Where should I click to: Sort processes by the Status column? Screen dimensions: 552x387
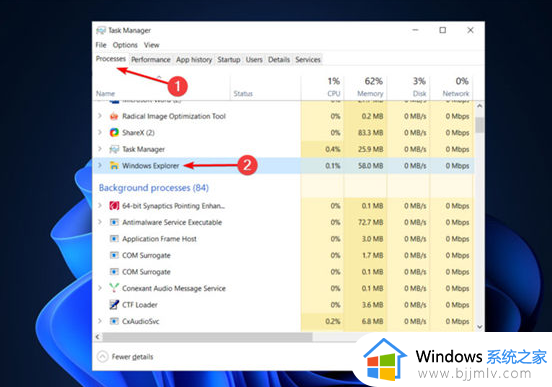click(243, 94)
